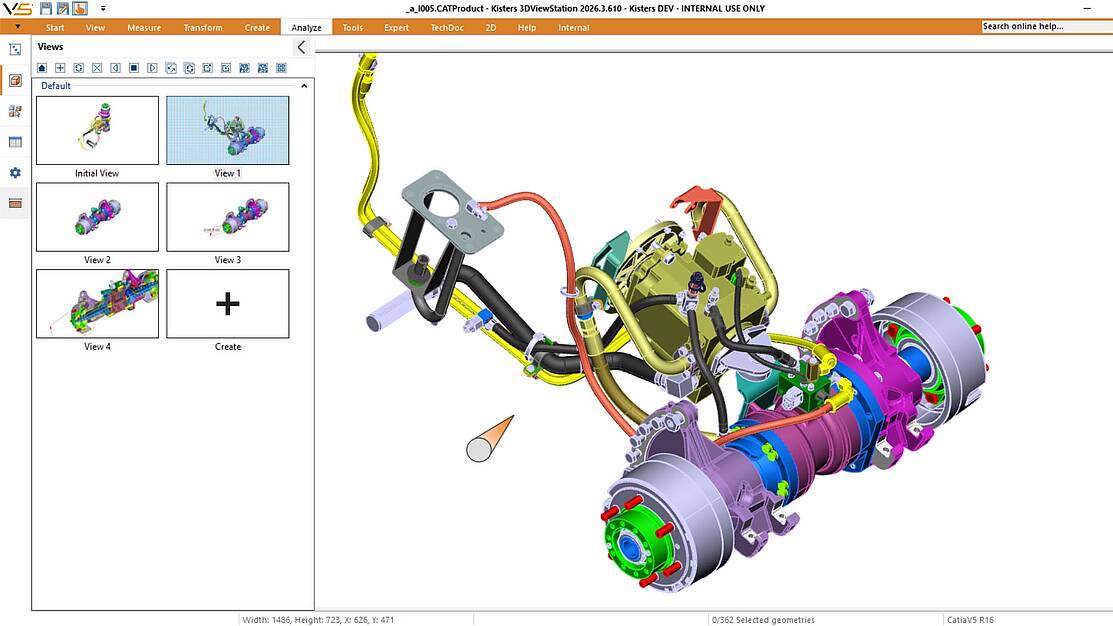Image resolution: width=1113 pixels, height=626 pixels.
Task: Open the settings gear sidebar icon
Action: (x=15, y=172)
